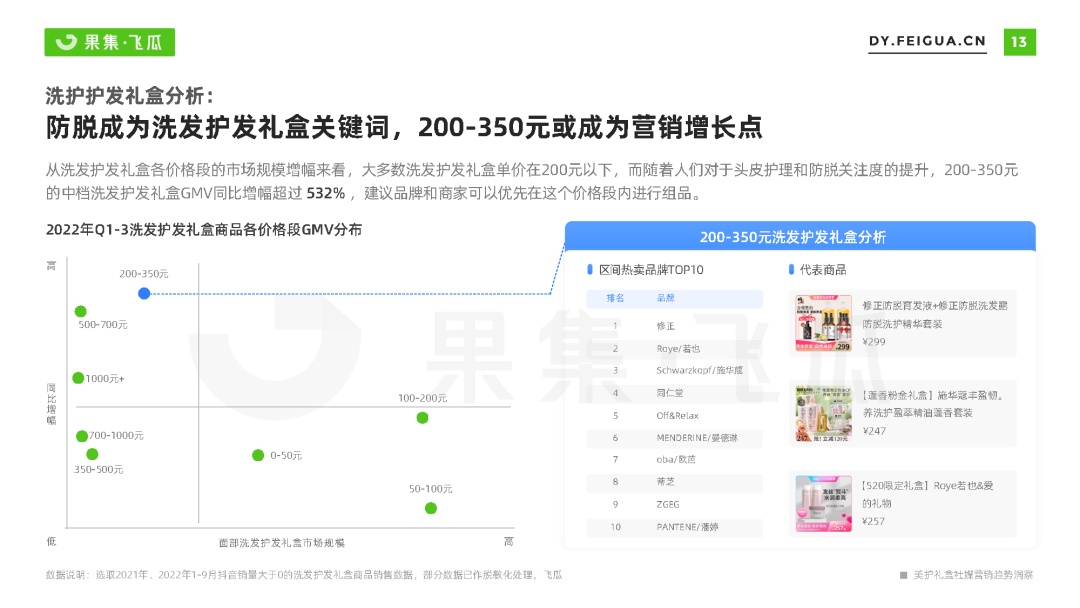Image resolution: width=1080 pixels, height=608 pixels.
Task: Click the page number 13 badge
Action: click(x=1019, y=42)
